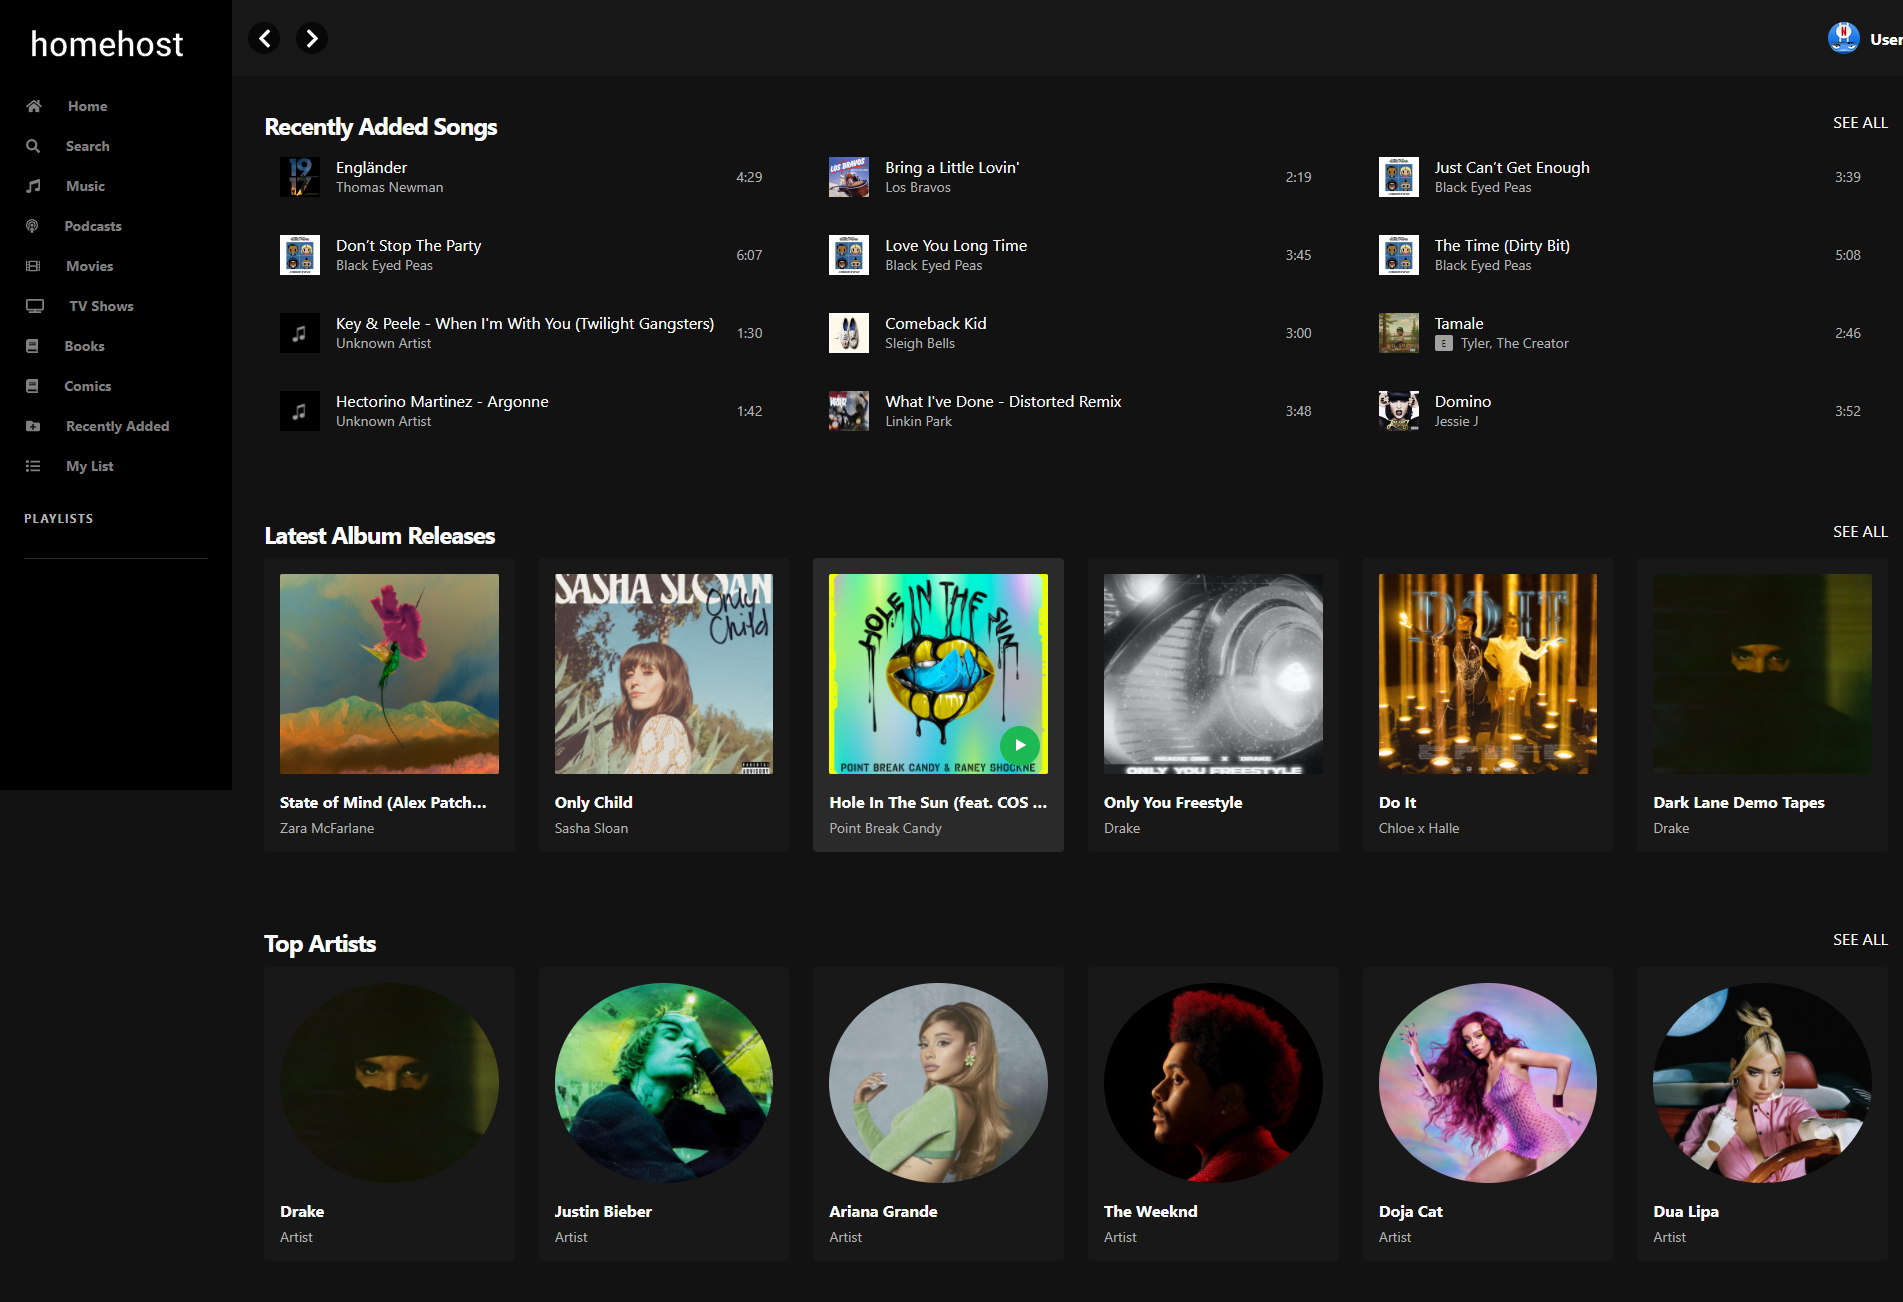The height and width of the screenshot is (1302, 1903).
Task: Play Hole In The Sun with green play button
Action: click(x=1020, y=745)
